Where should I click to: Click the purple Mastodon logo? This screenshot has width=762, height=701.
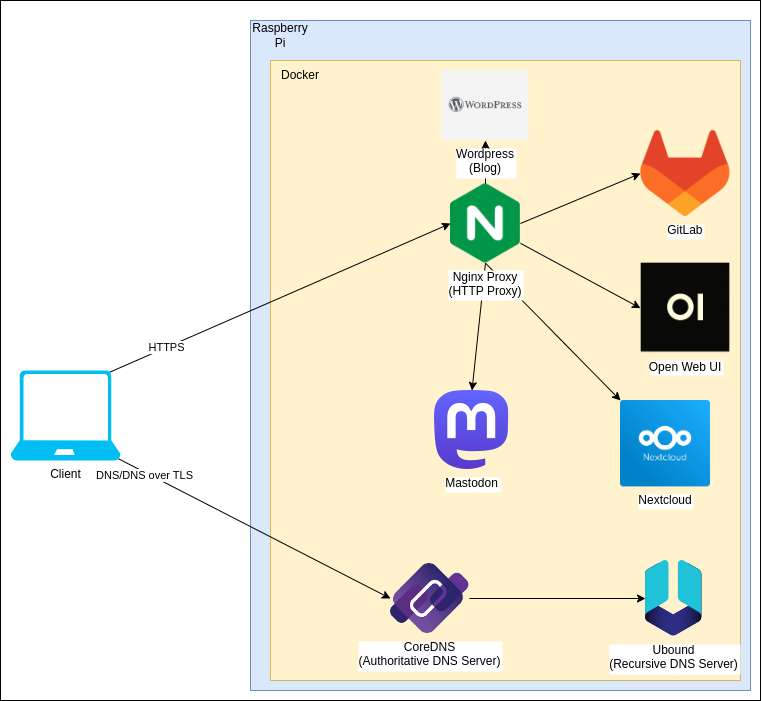pos(471,429)
